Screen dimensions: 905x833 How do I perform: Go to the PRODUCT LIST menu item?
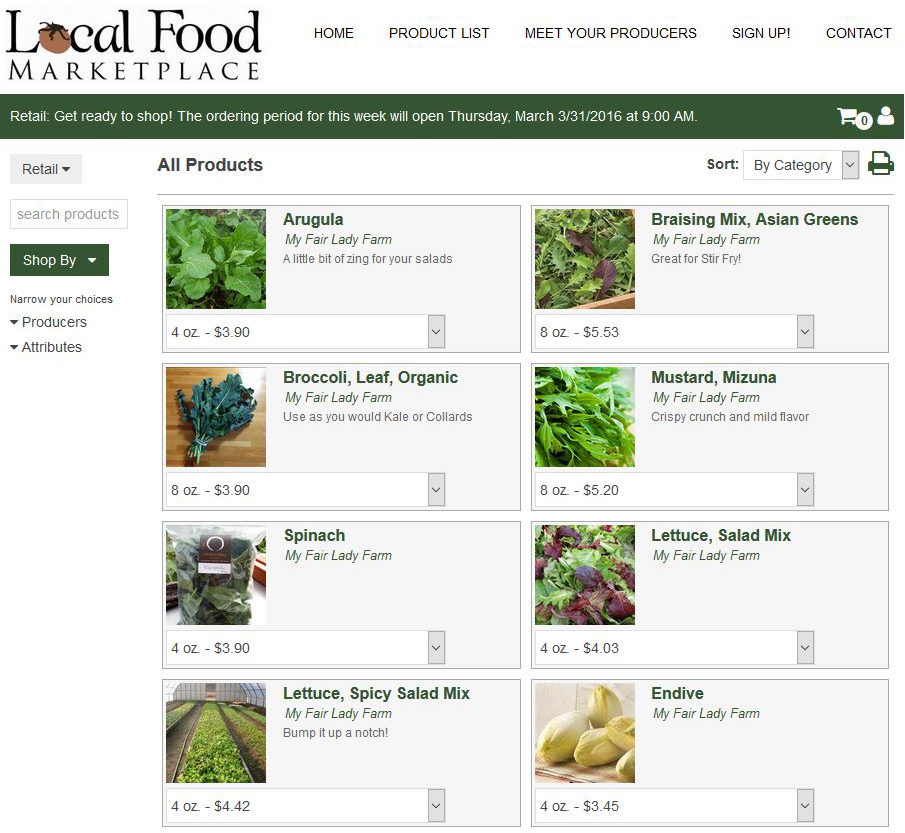point(439,33)
